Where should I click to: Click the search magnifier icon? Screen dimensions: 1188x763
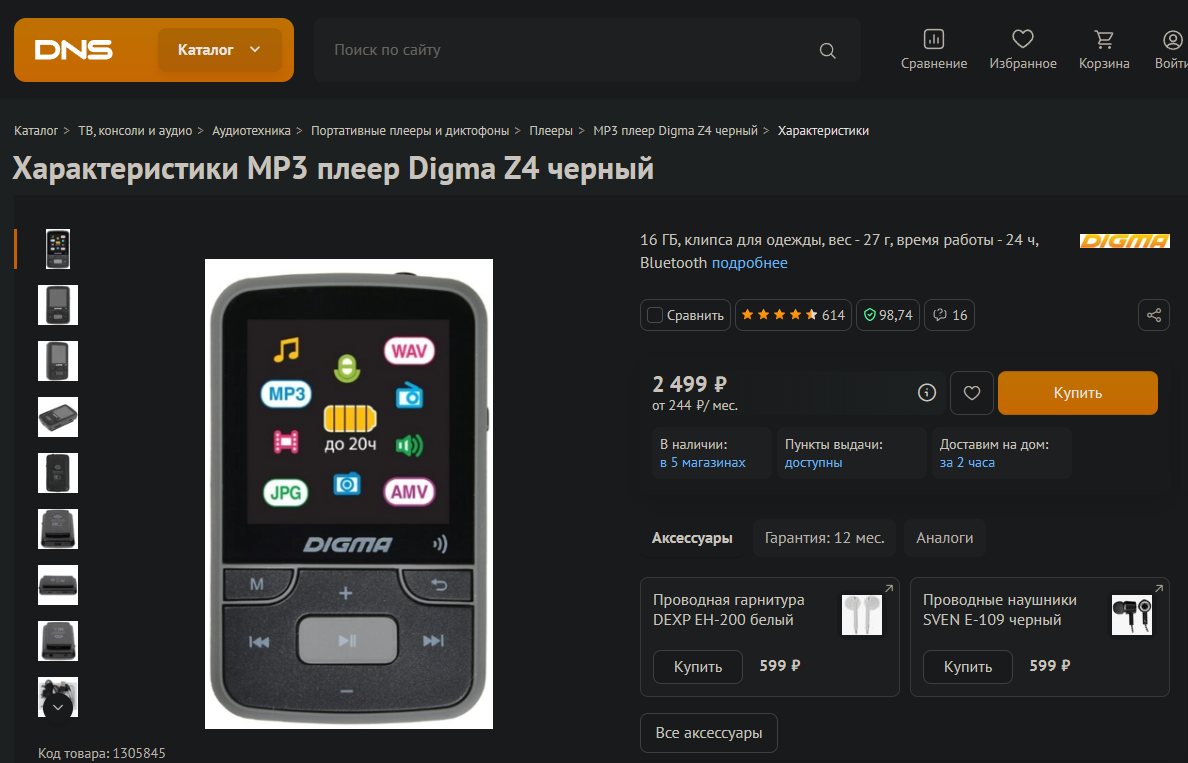827,51
